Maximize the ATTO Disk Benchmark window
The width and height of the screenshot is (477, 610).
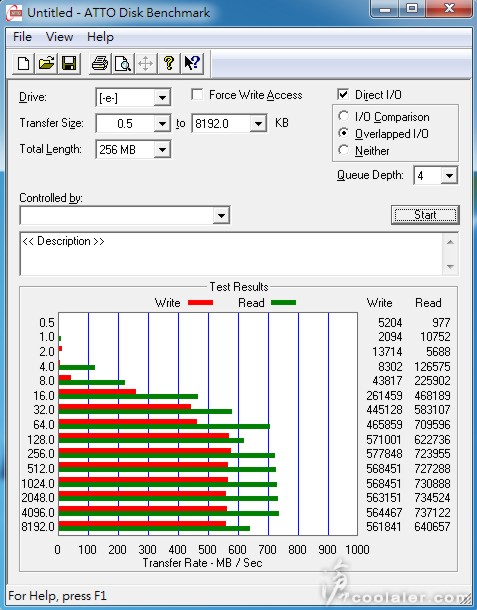[412, 8]
